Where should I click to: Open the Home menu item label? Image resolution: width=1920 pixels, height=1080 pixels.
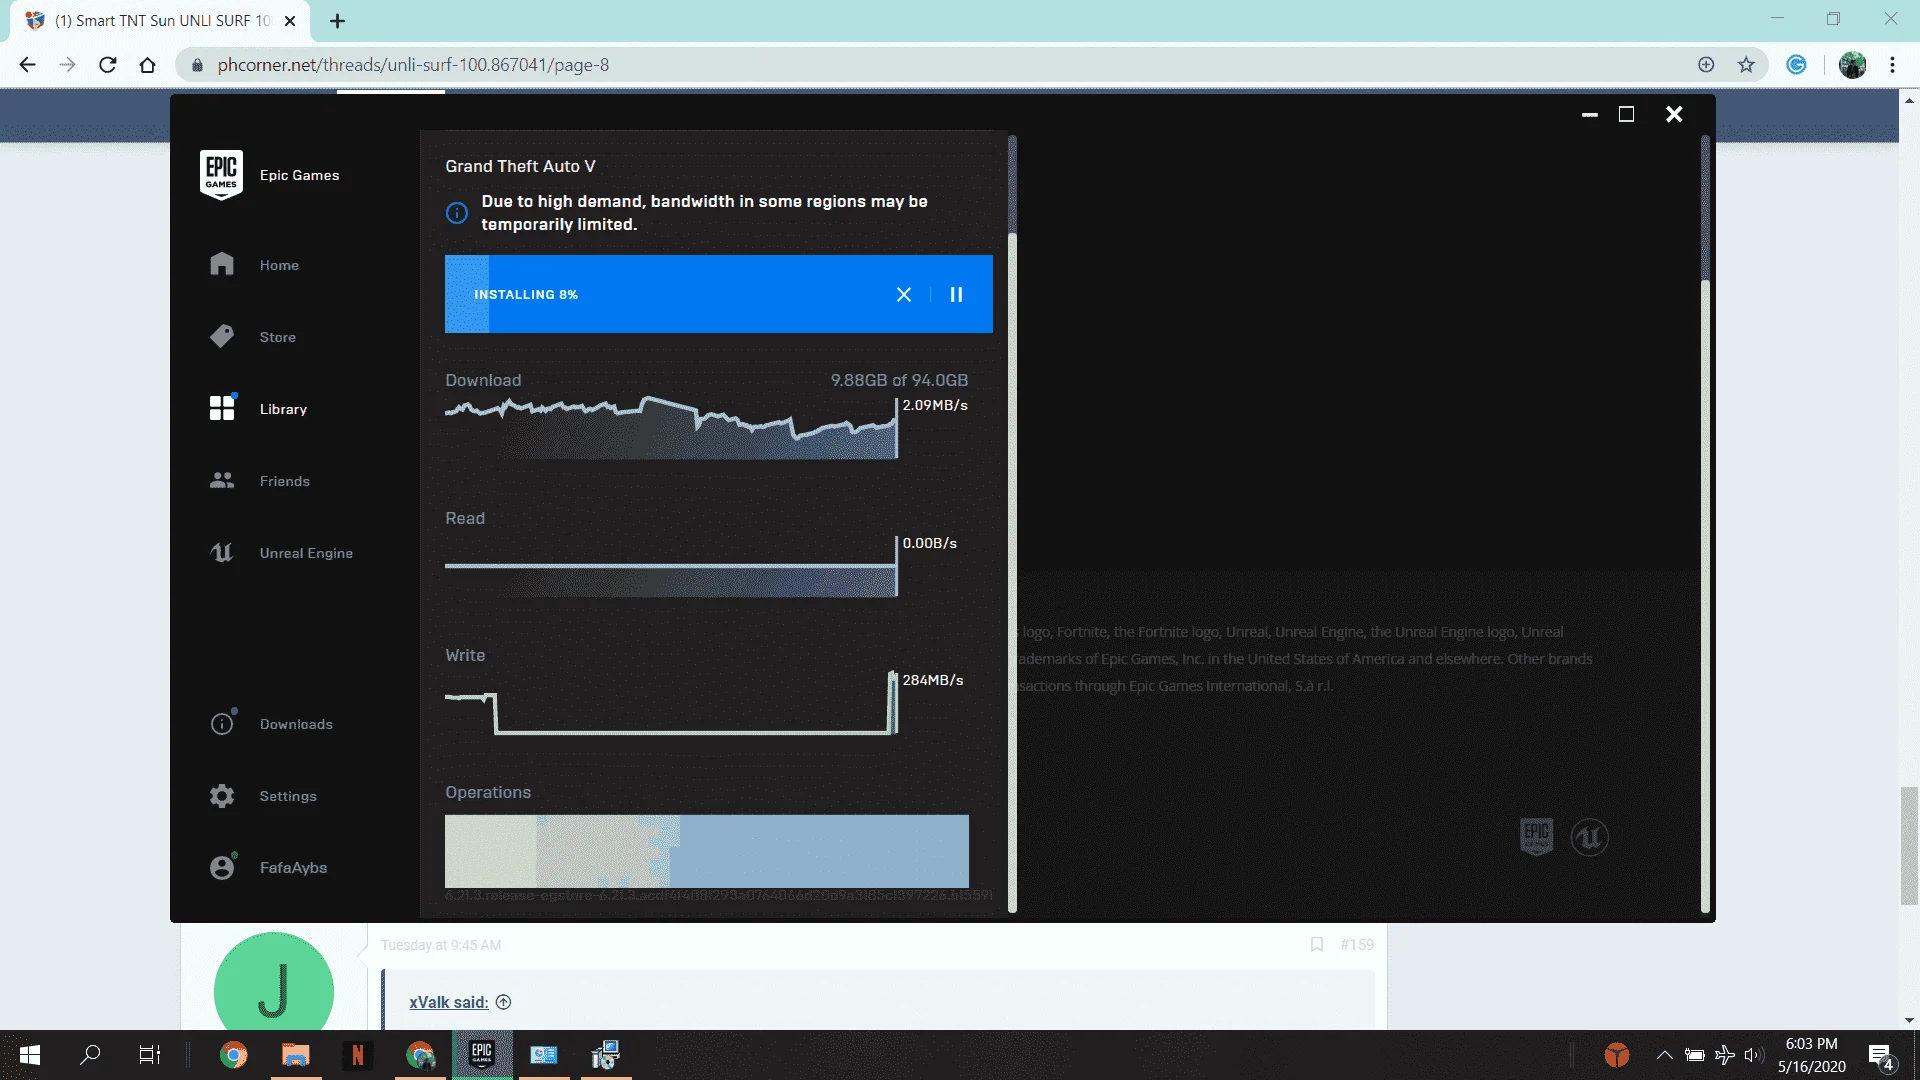[x=279, y=265]
